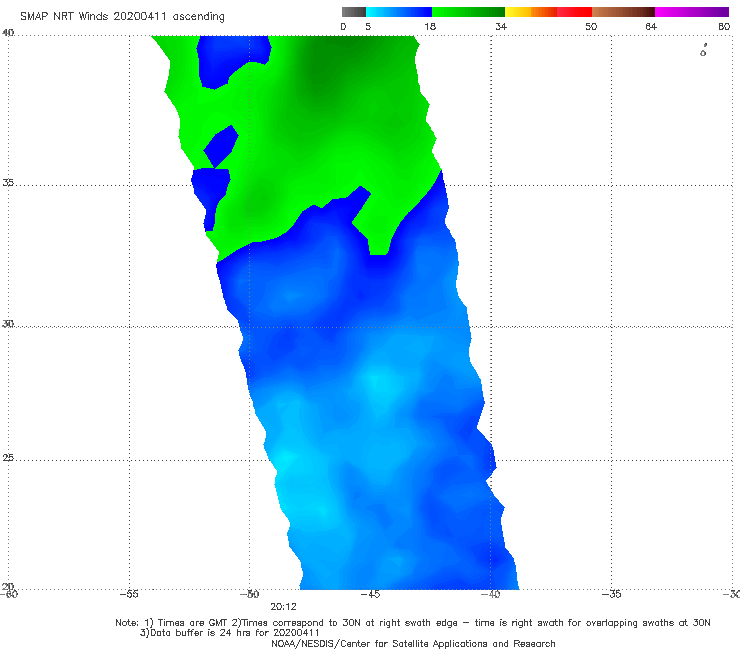Select the yellow-orange colorbar segment
Image resolution: width=740 pixels, height=650 pixels.
pyautogui.click(x=530, y=12)
